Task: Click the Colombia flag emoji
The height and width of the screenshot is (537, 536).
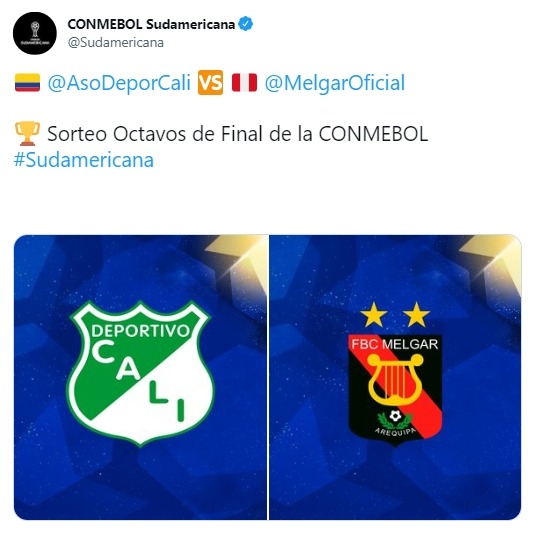Action: pyautogui.click(x=27, y=83)
